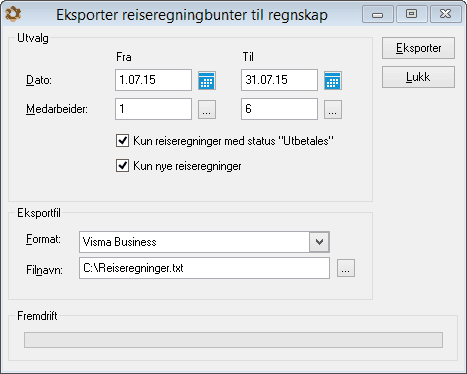467x374 pixels.
Task: Browse for Filnavn export file location
Action: coord(346,268)
